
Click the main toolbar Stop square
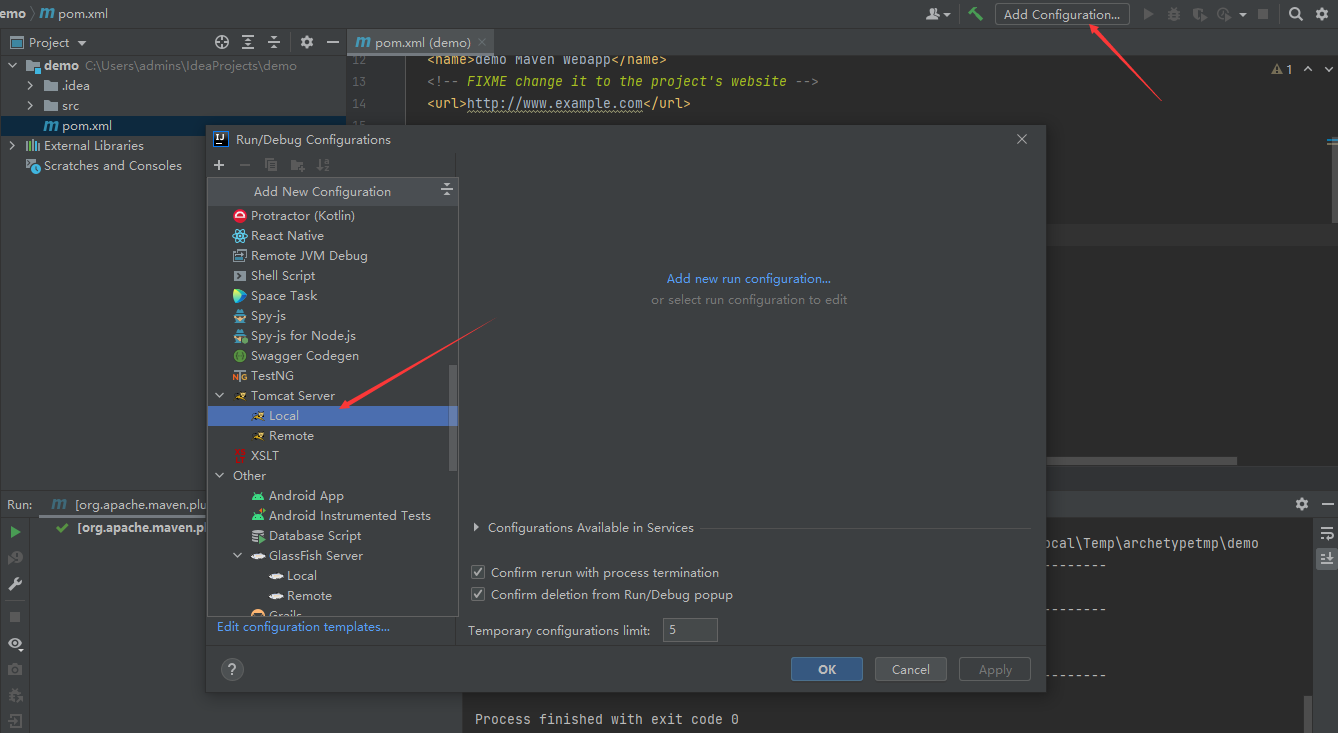tap(1263, 14)
